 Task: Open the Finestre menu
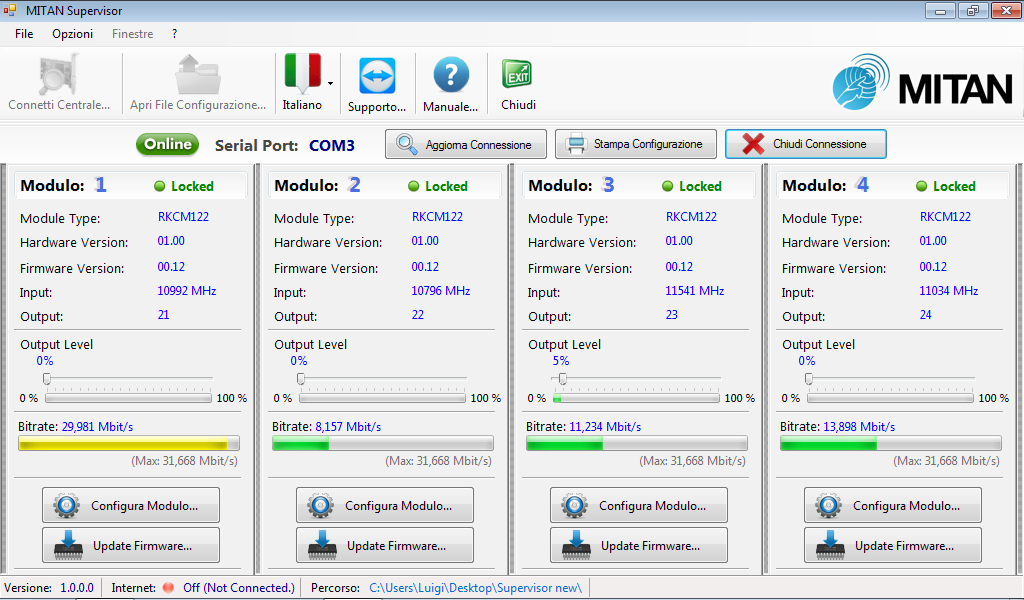[133, 34]
